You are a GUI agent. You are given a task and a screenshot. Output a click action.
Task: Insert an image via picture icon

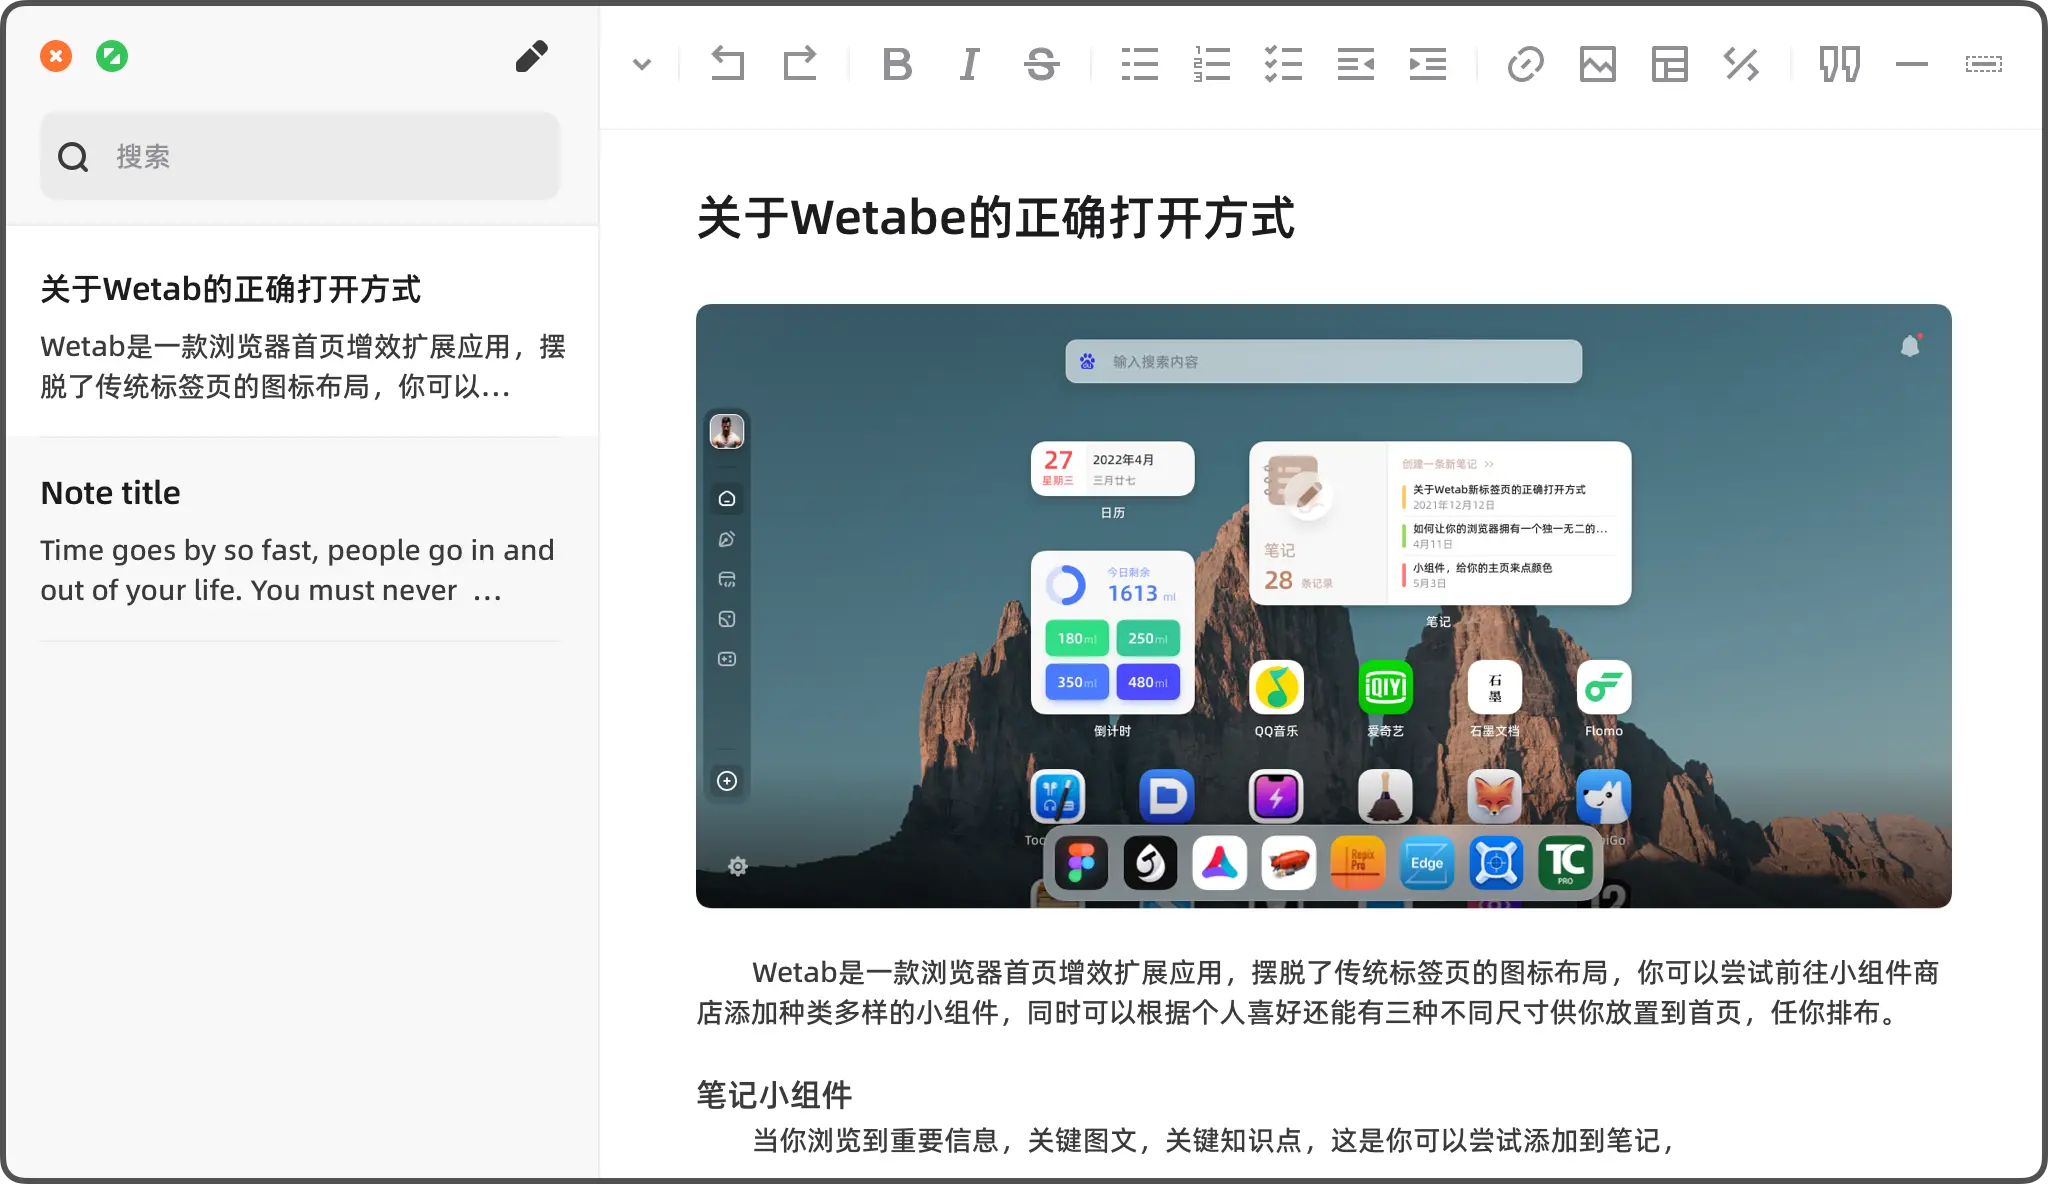(1597, 65)
